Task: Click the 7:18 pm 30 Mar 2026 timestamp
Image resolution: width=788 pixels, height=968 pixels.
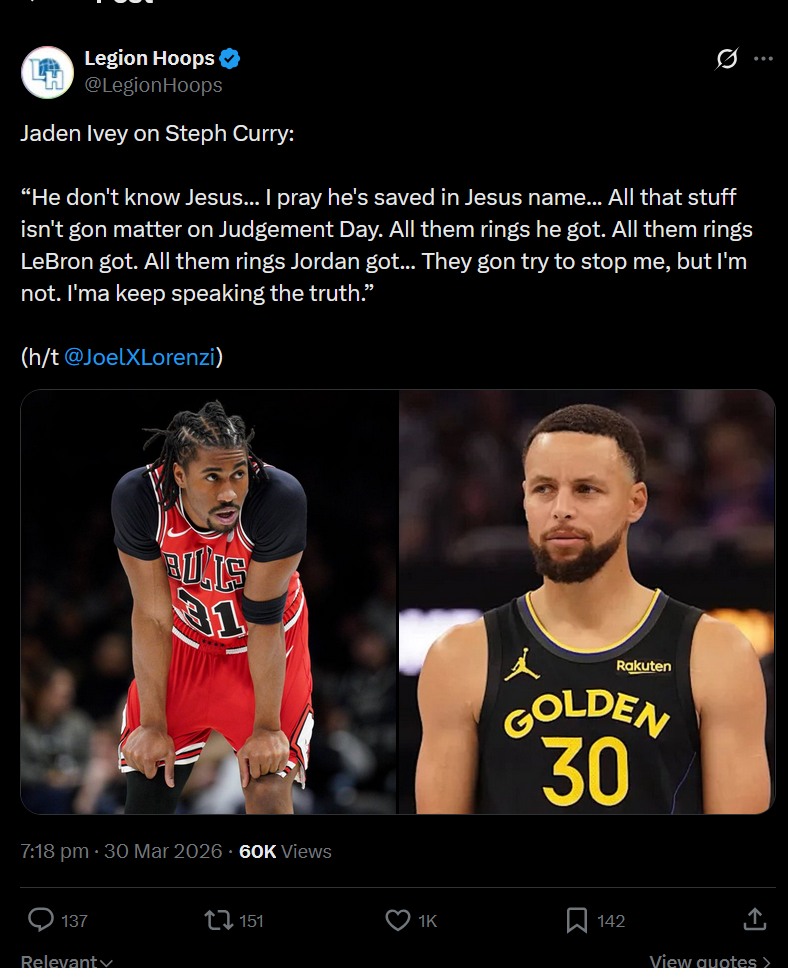Action: (x=121, y=851)
